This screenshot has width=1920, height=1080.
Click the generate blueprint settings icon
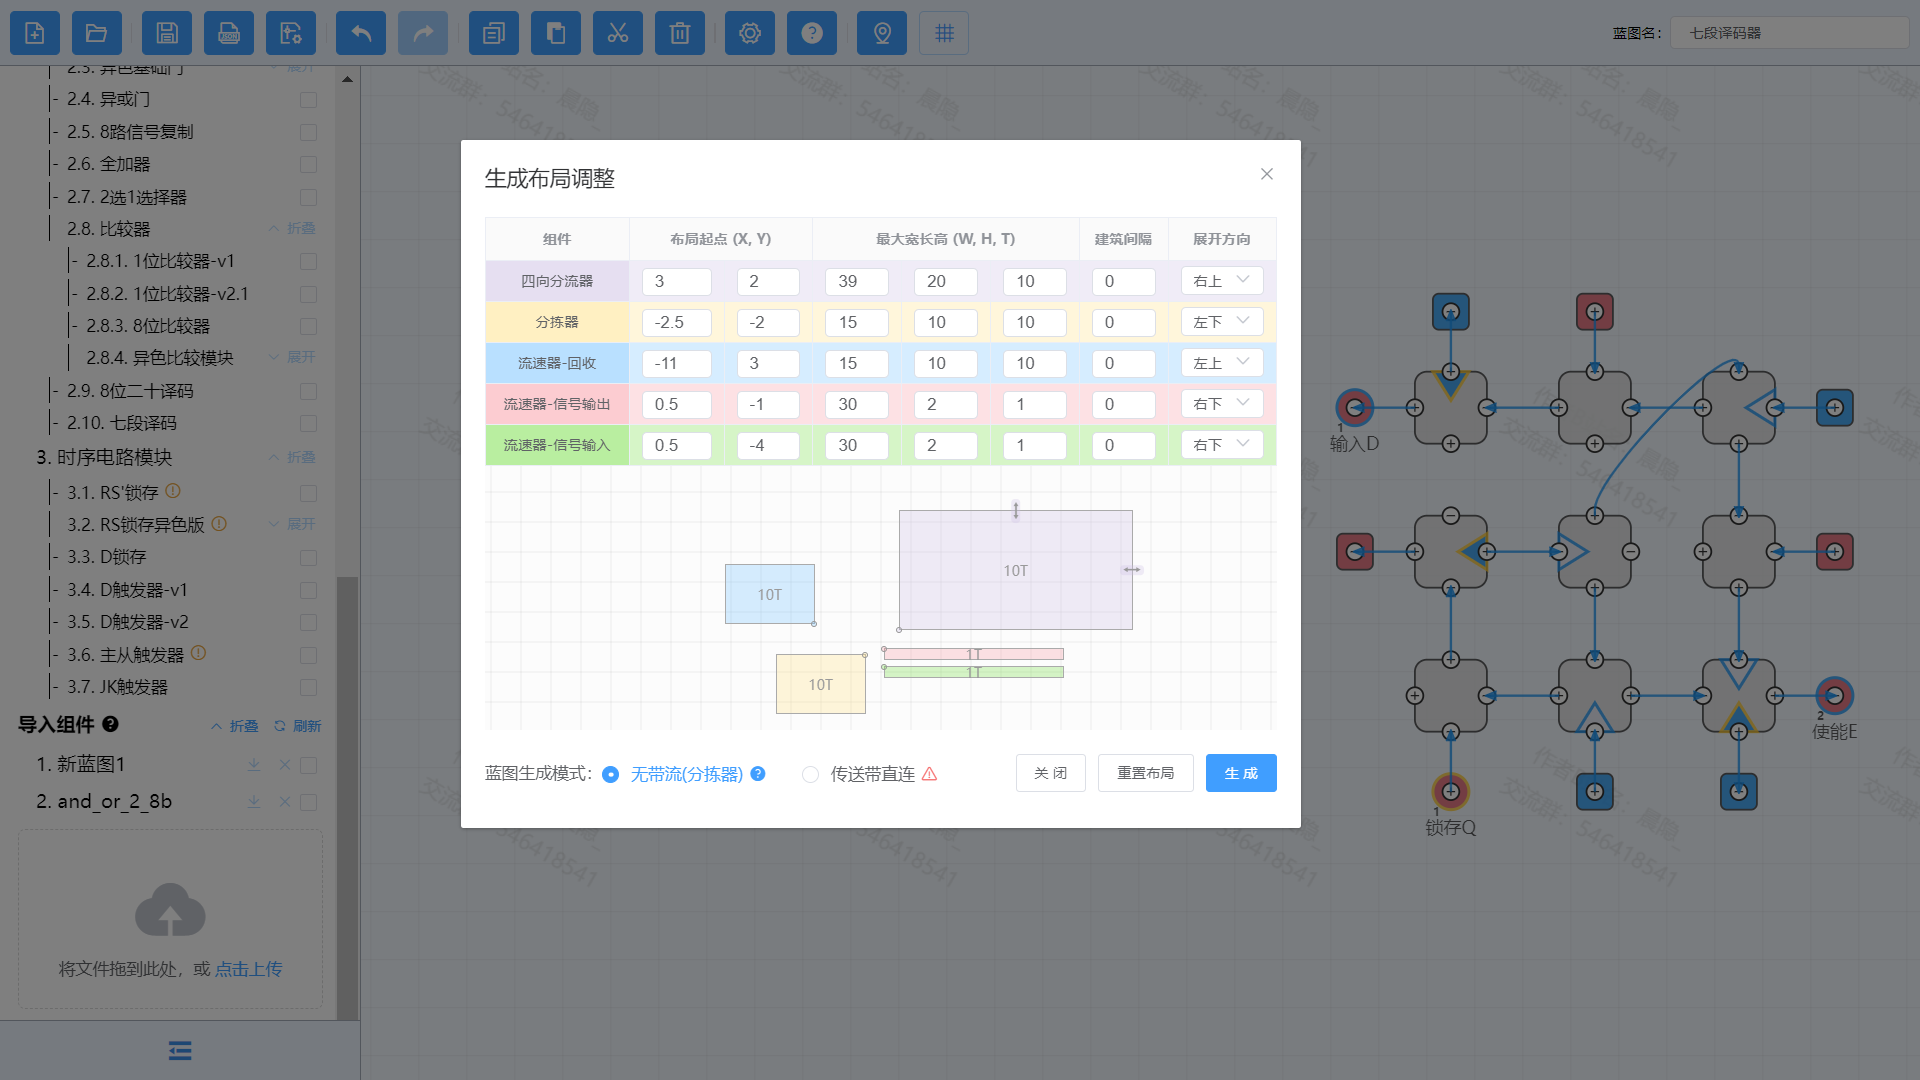pos(291,33)
